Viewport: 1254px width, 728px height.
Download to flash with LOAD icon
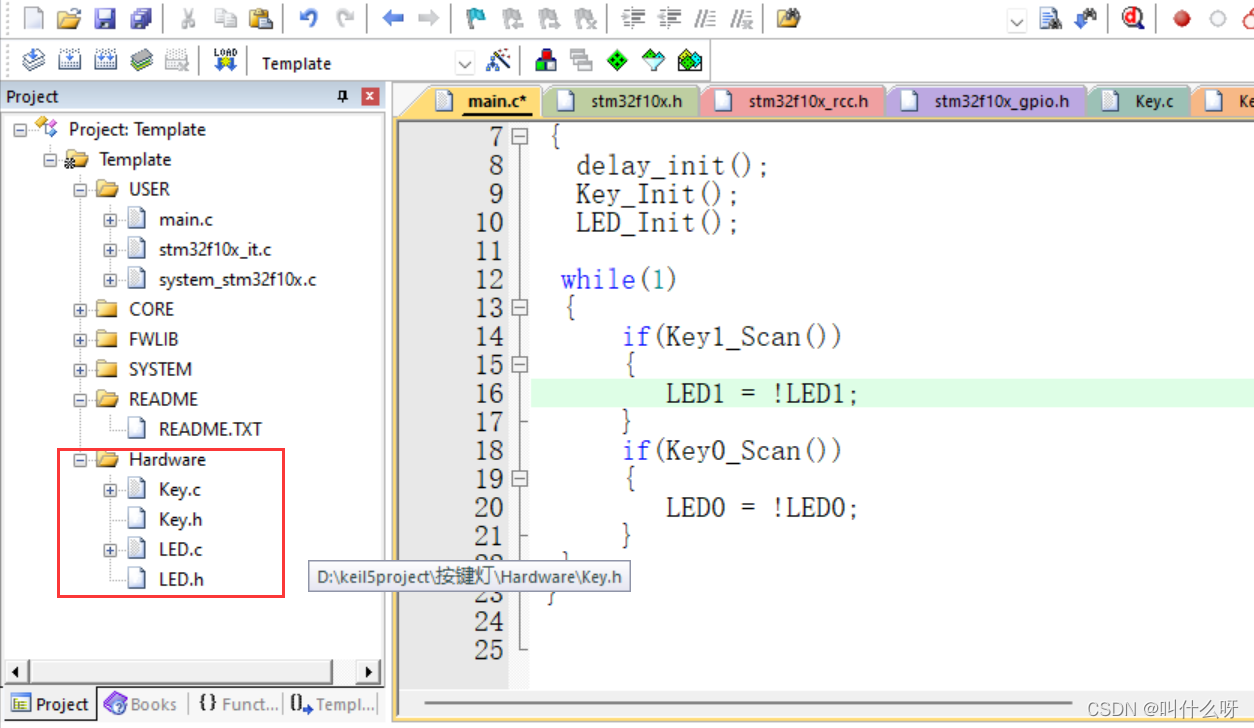[x=225, y=60]
